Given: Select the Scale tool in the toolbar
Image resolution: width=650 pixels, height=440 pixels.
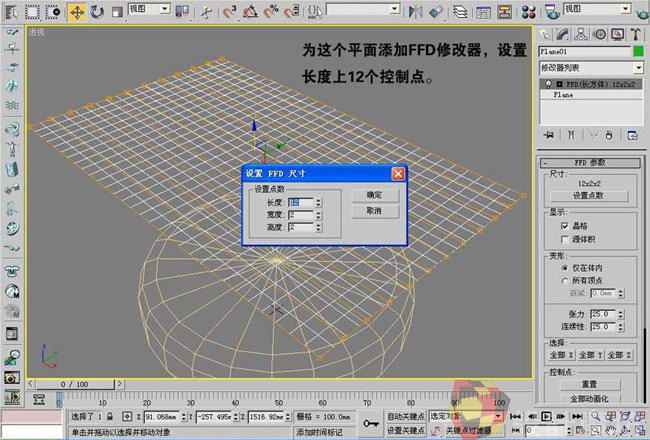Looking at the screenshot, I should [x=117, y=12].
